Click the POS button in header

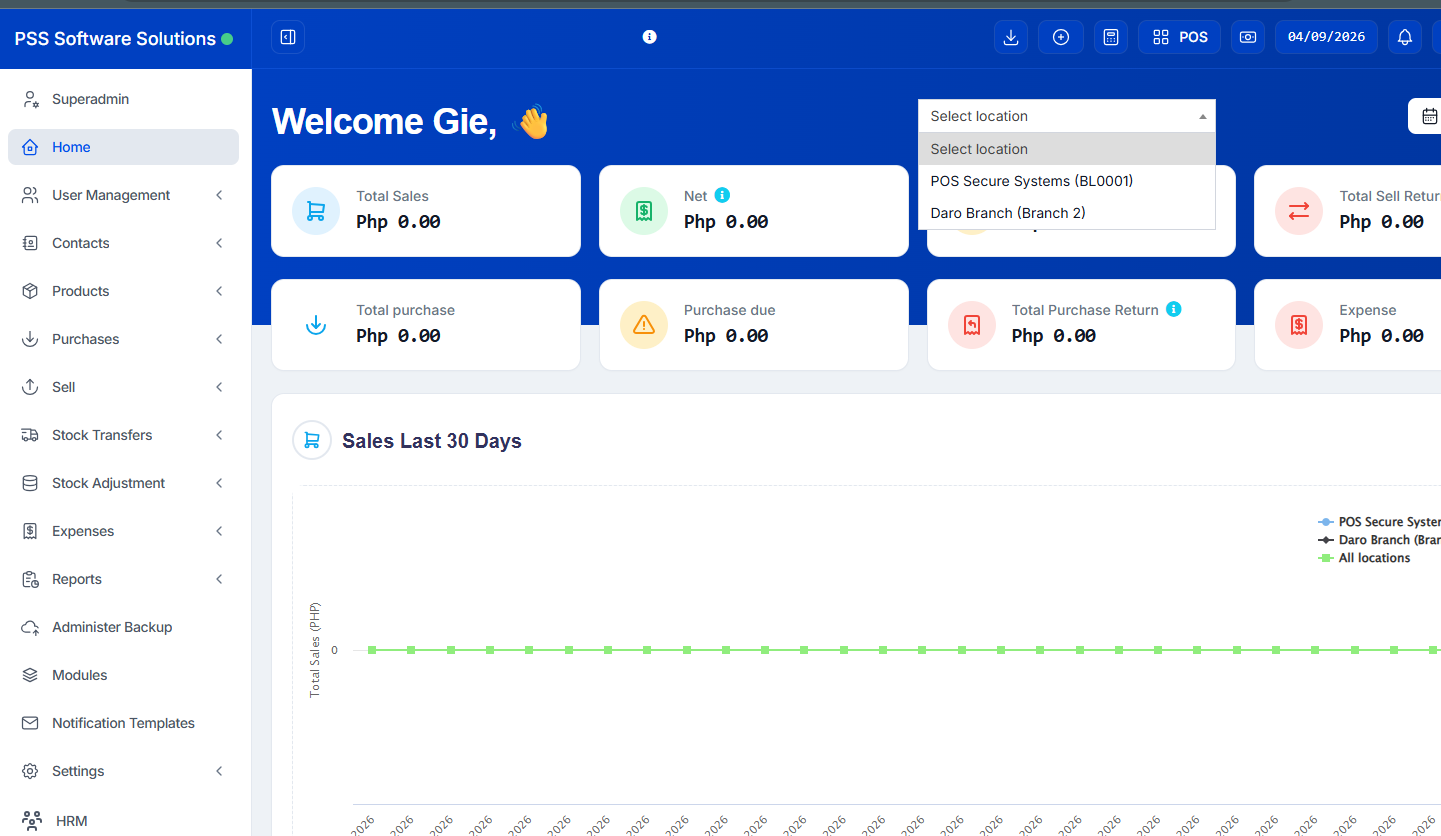1179,37
